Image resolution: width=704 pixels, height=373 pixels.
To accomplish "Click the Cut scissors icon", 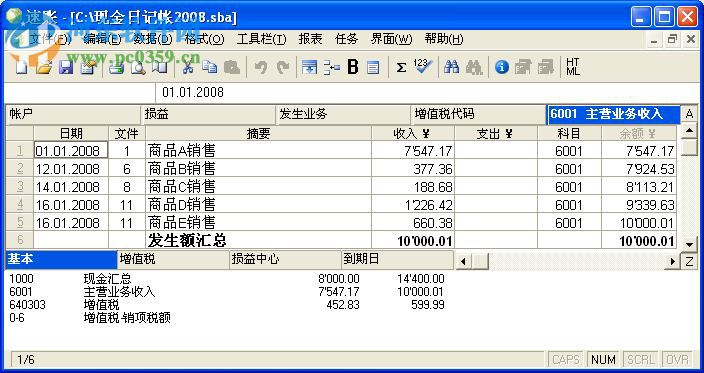I will point(188,67).
